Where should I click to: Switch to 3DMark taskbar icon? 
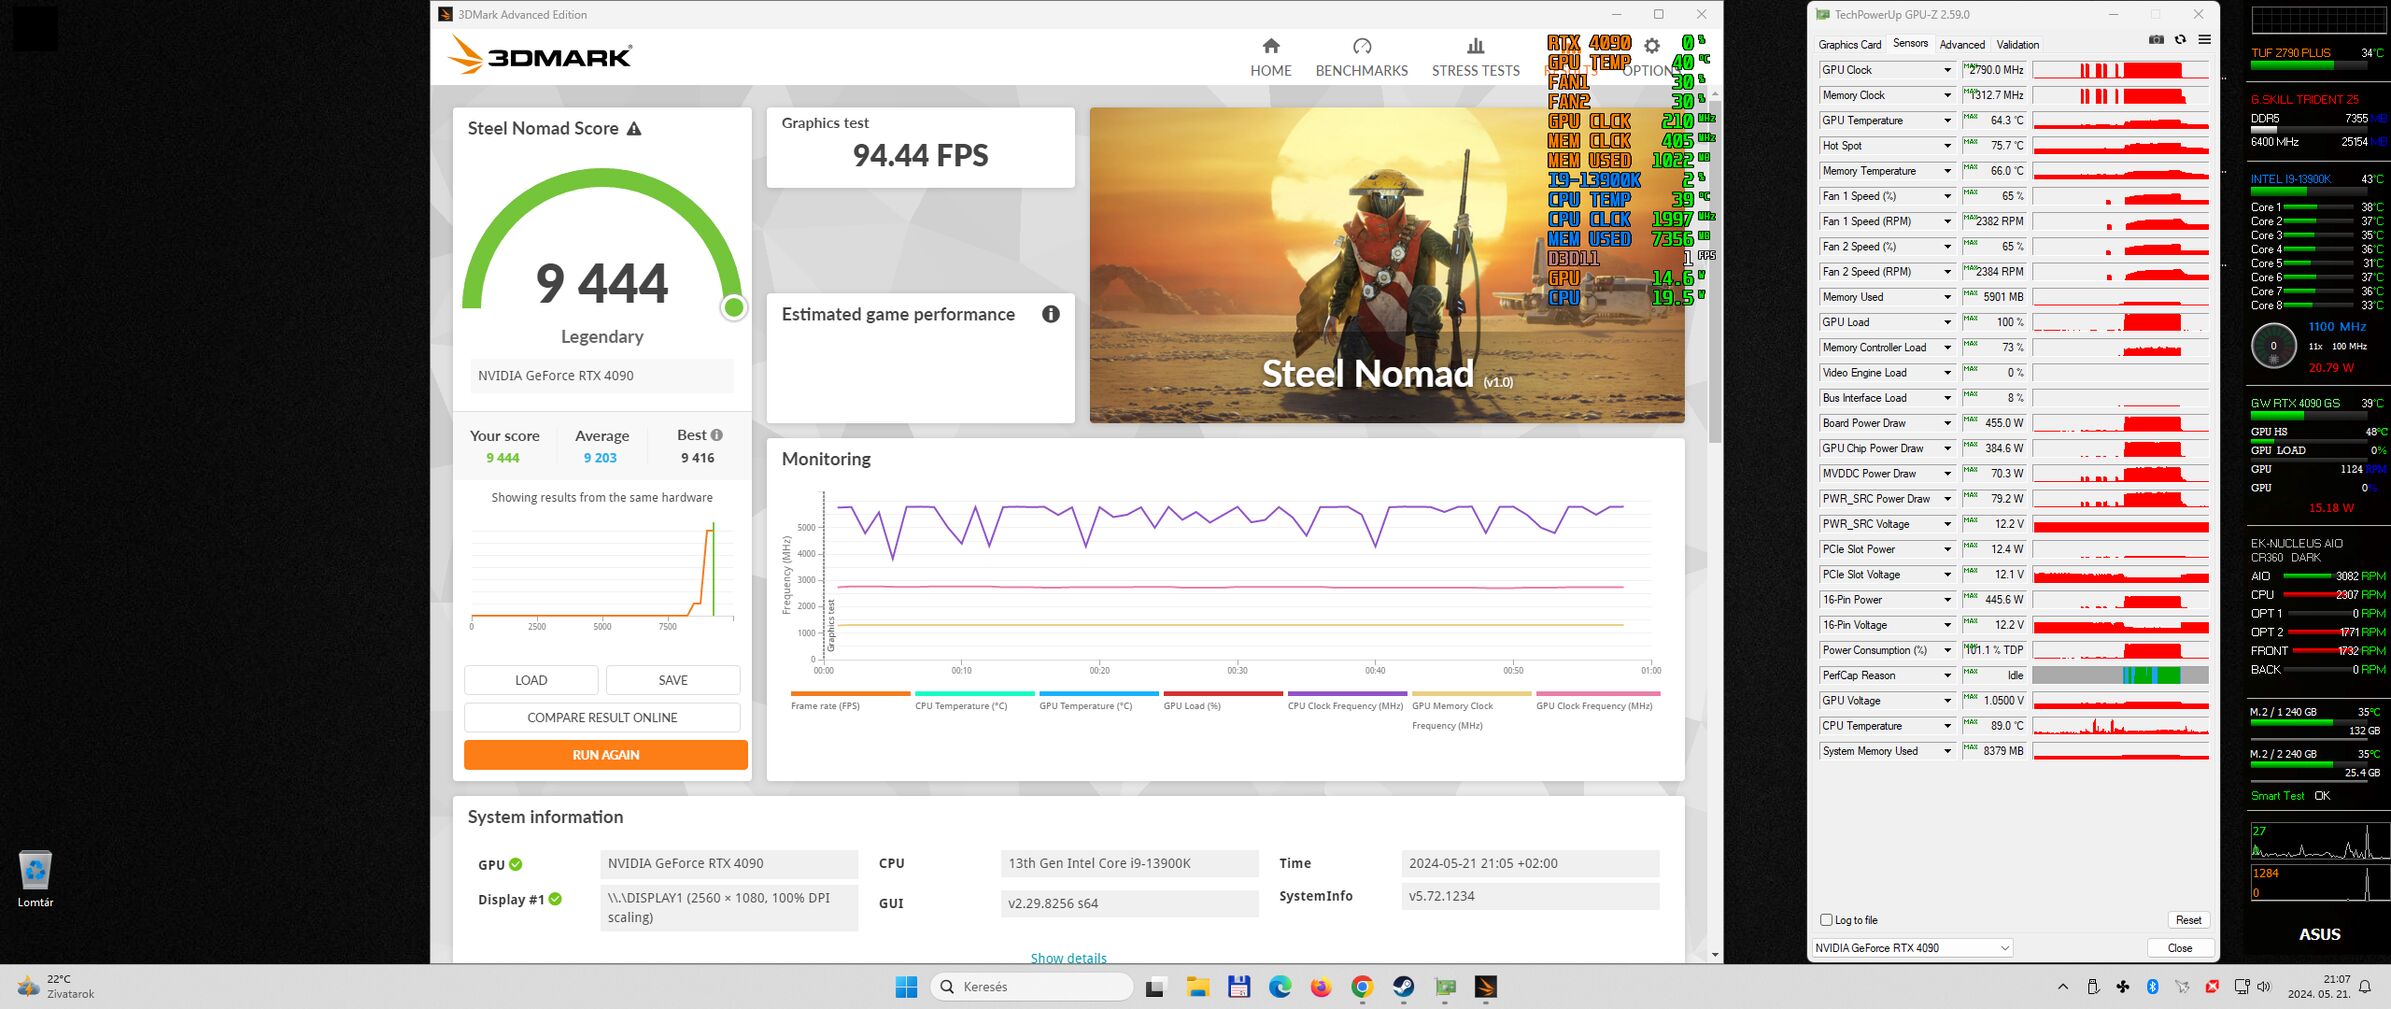click(1486, 987)
